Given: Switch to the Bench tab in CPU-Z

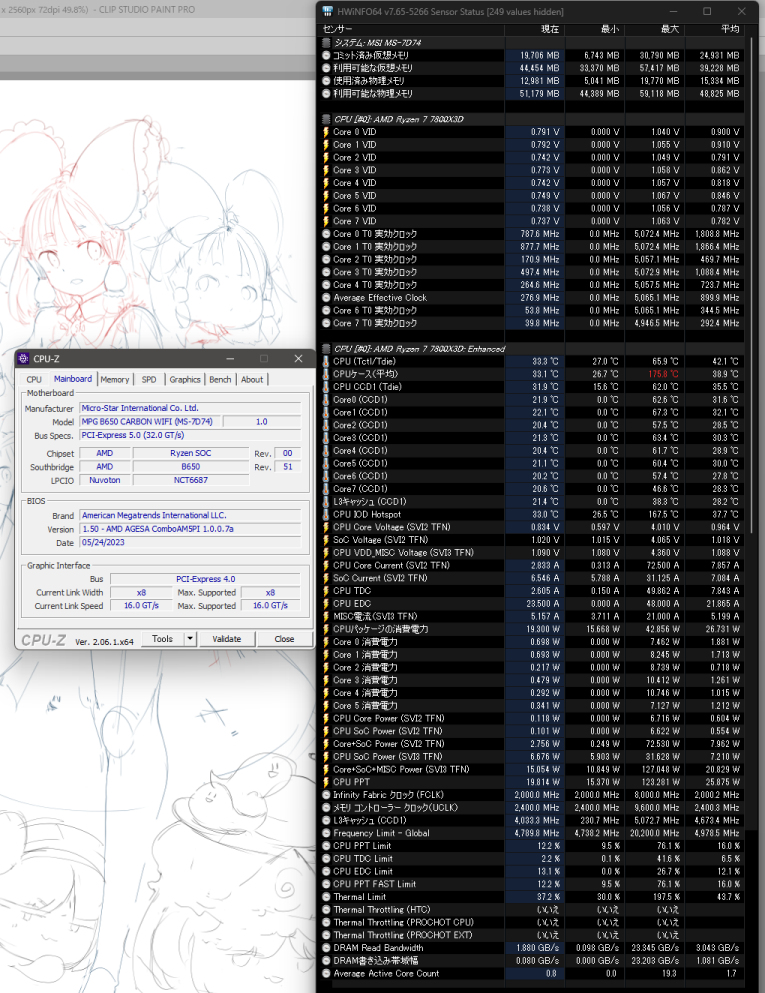Looking at the screenshot, I should [220, 379].
